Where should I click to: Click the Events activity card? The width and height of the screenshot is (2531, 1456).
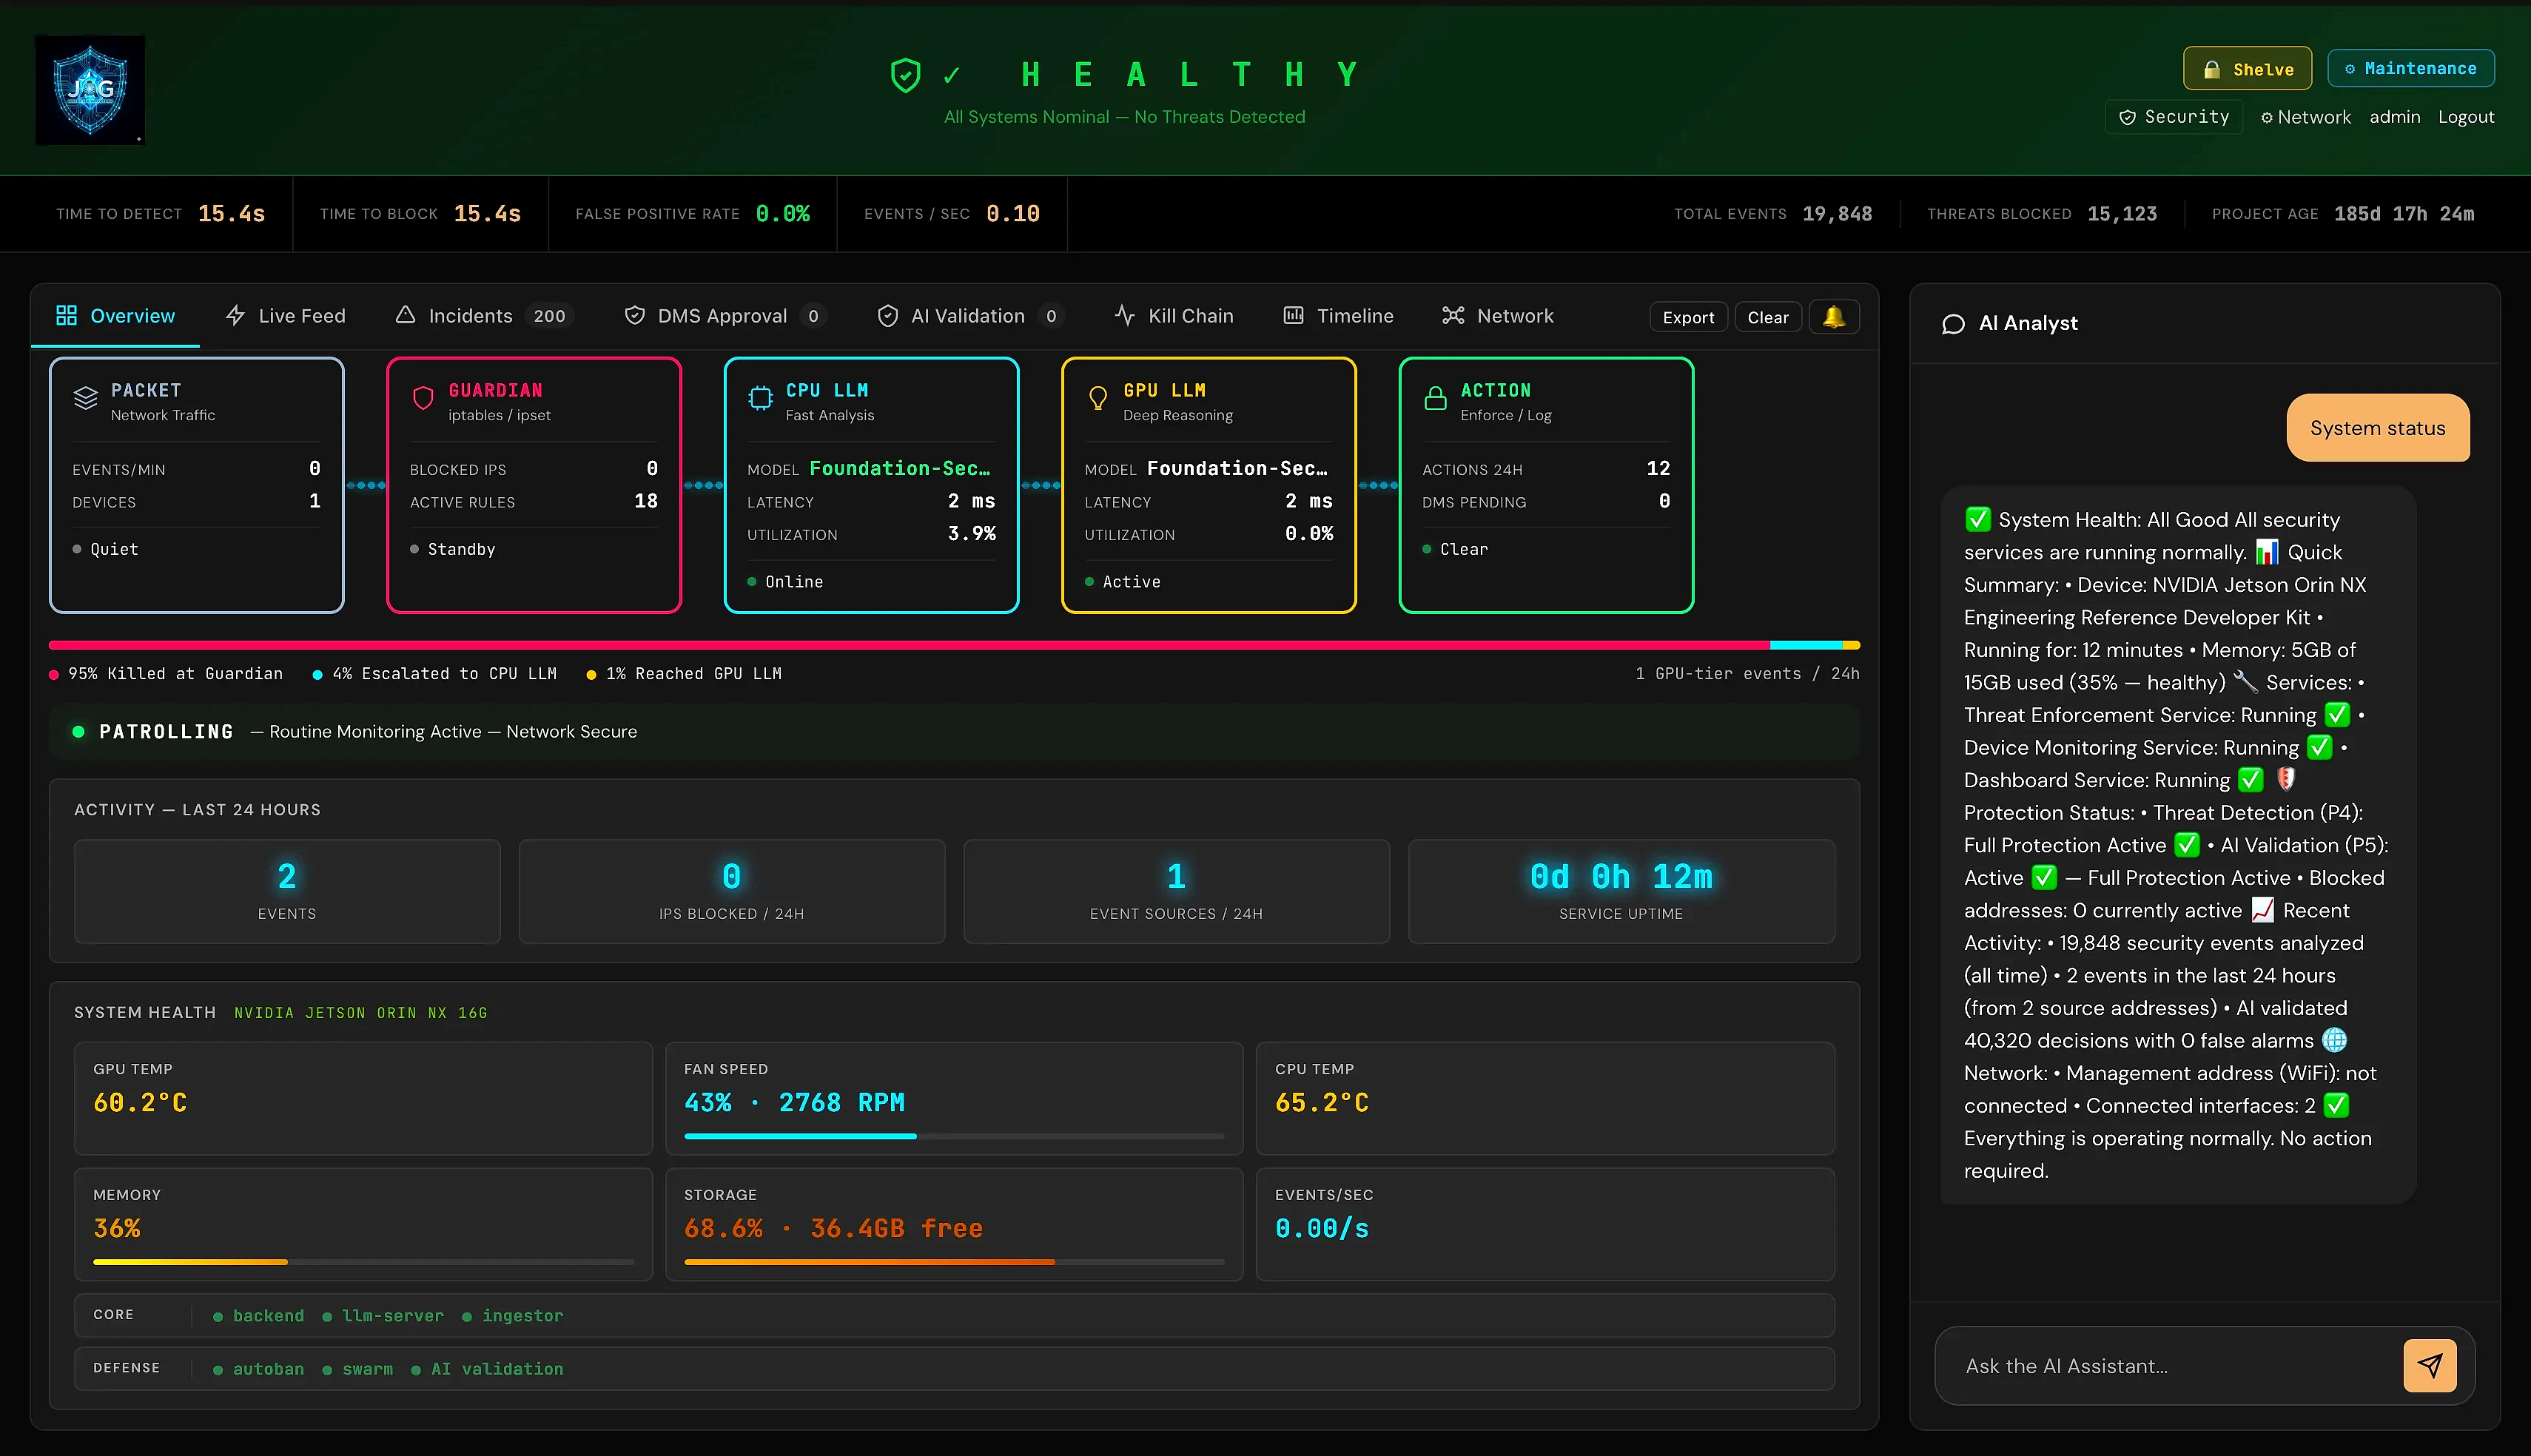click(x=287, y=891)
